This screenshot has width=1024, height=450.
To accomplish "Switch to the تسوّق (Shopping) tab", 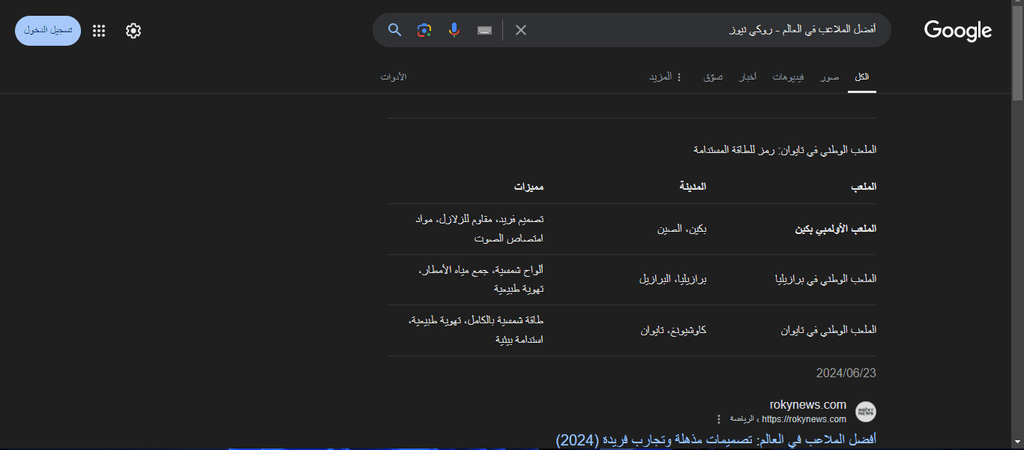I will (712, 77).
